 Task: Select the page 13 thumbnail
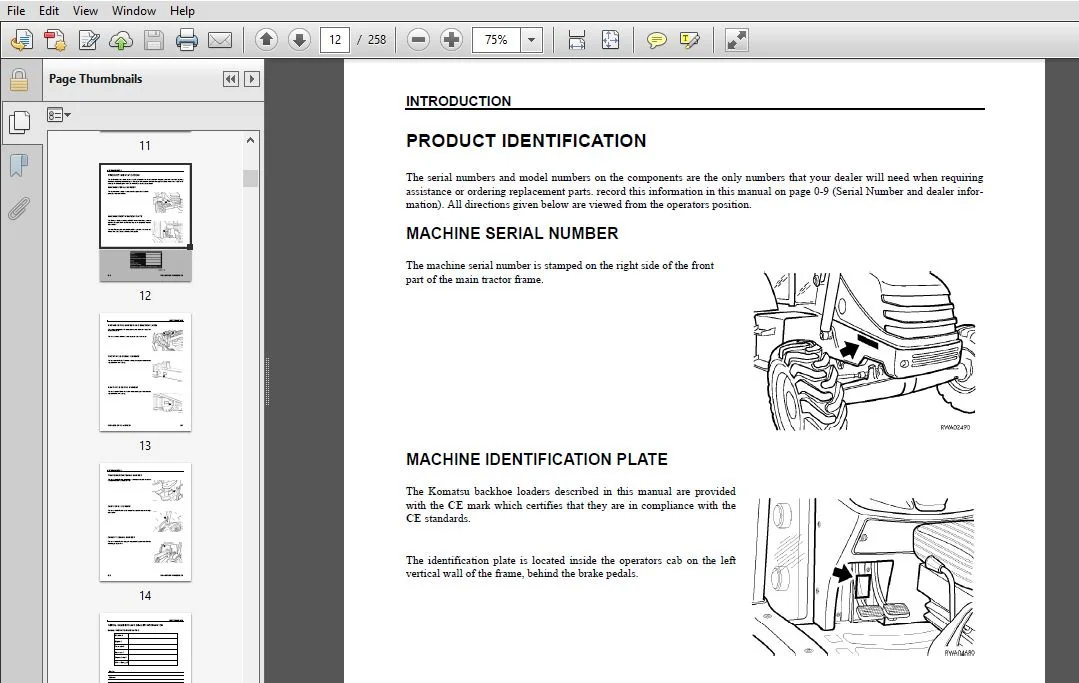click(145, 372)
